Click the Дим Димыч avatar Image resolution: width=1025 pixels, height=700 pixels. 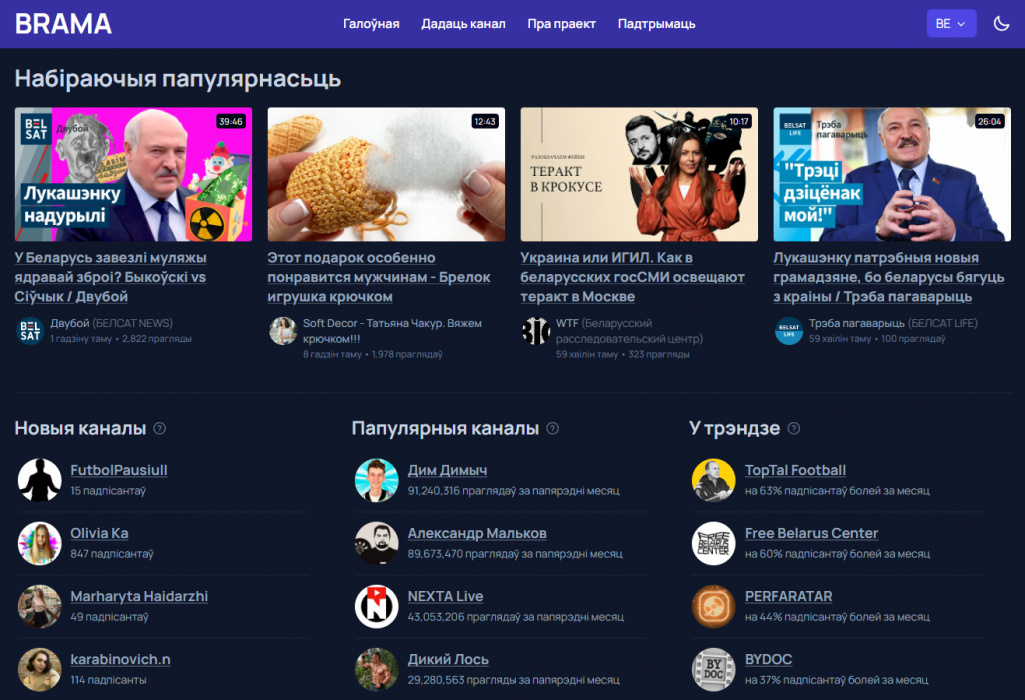point(377,480)
